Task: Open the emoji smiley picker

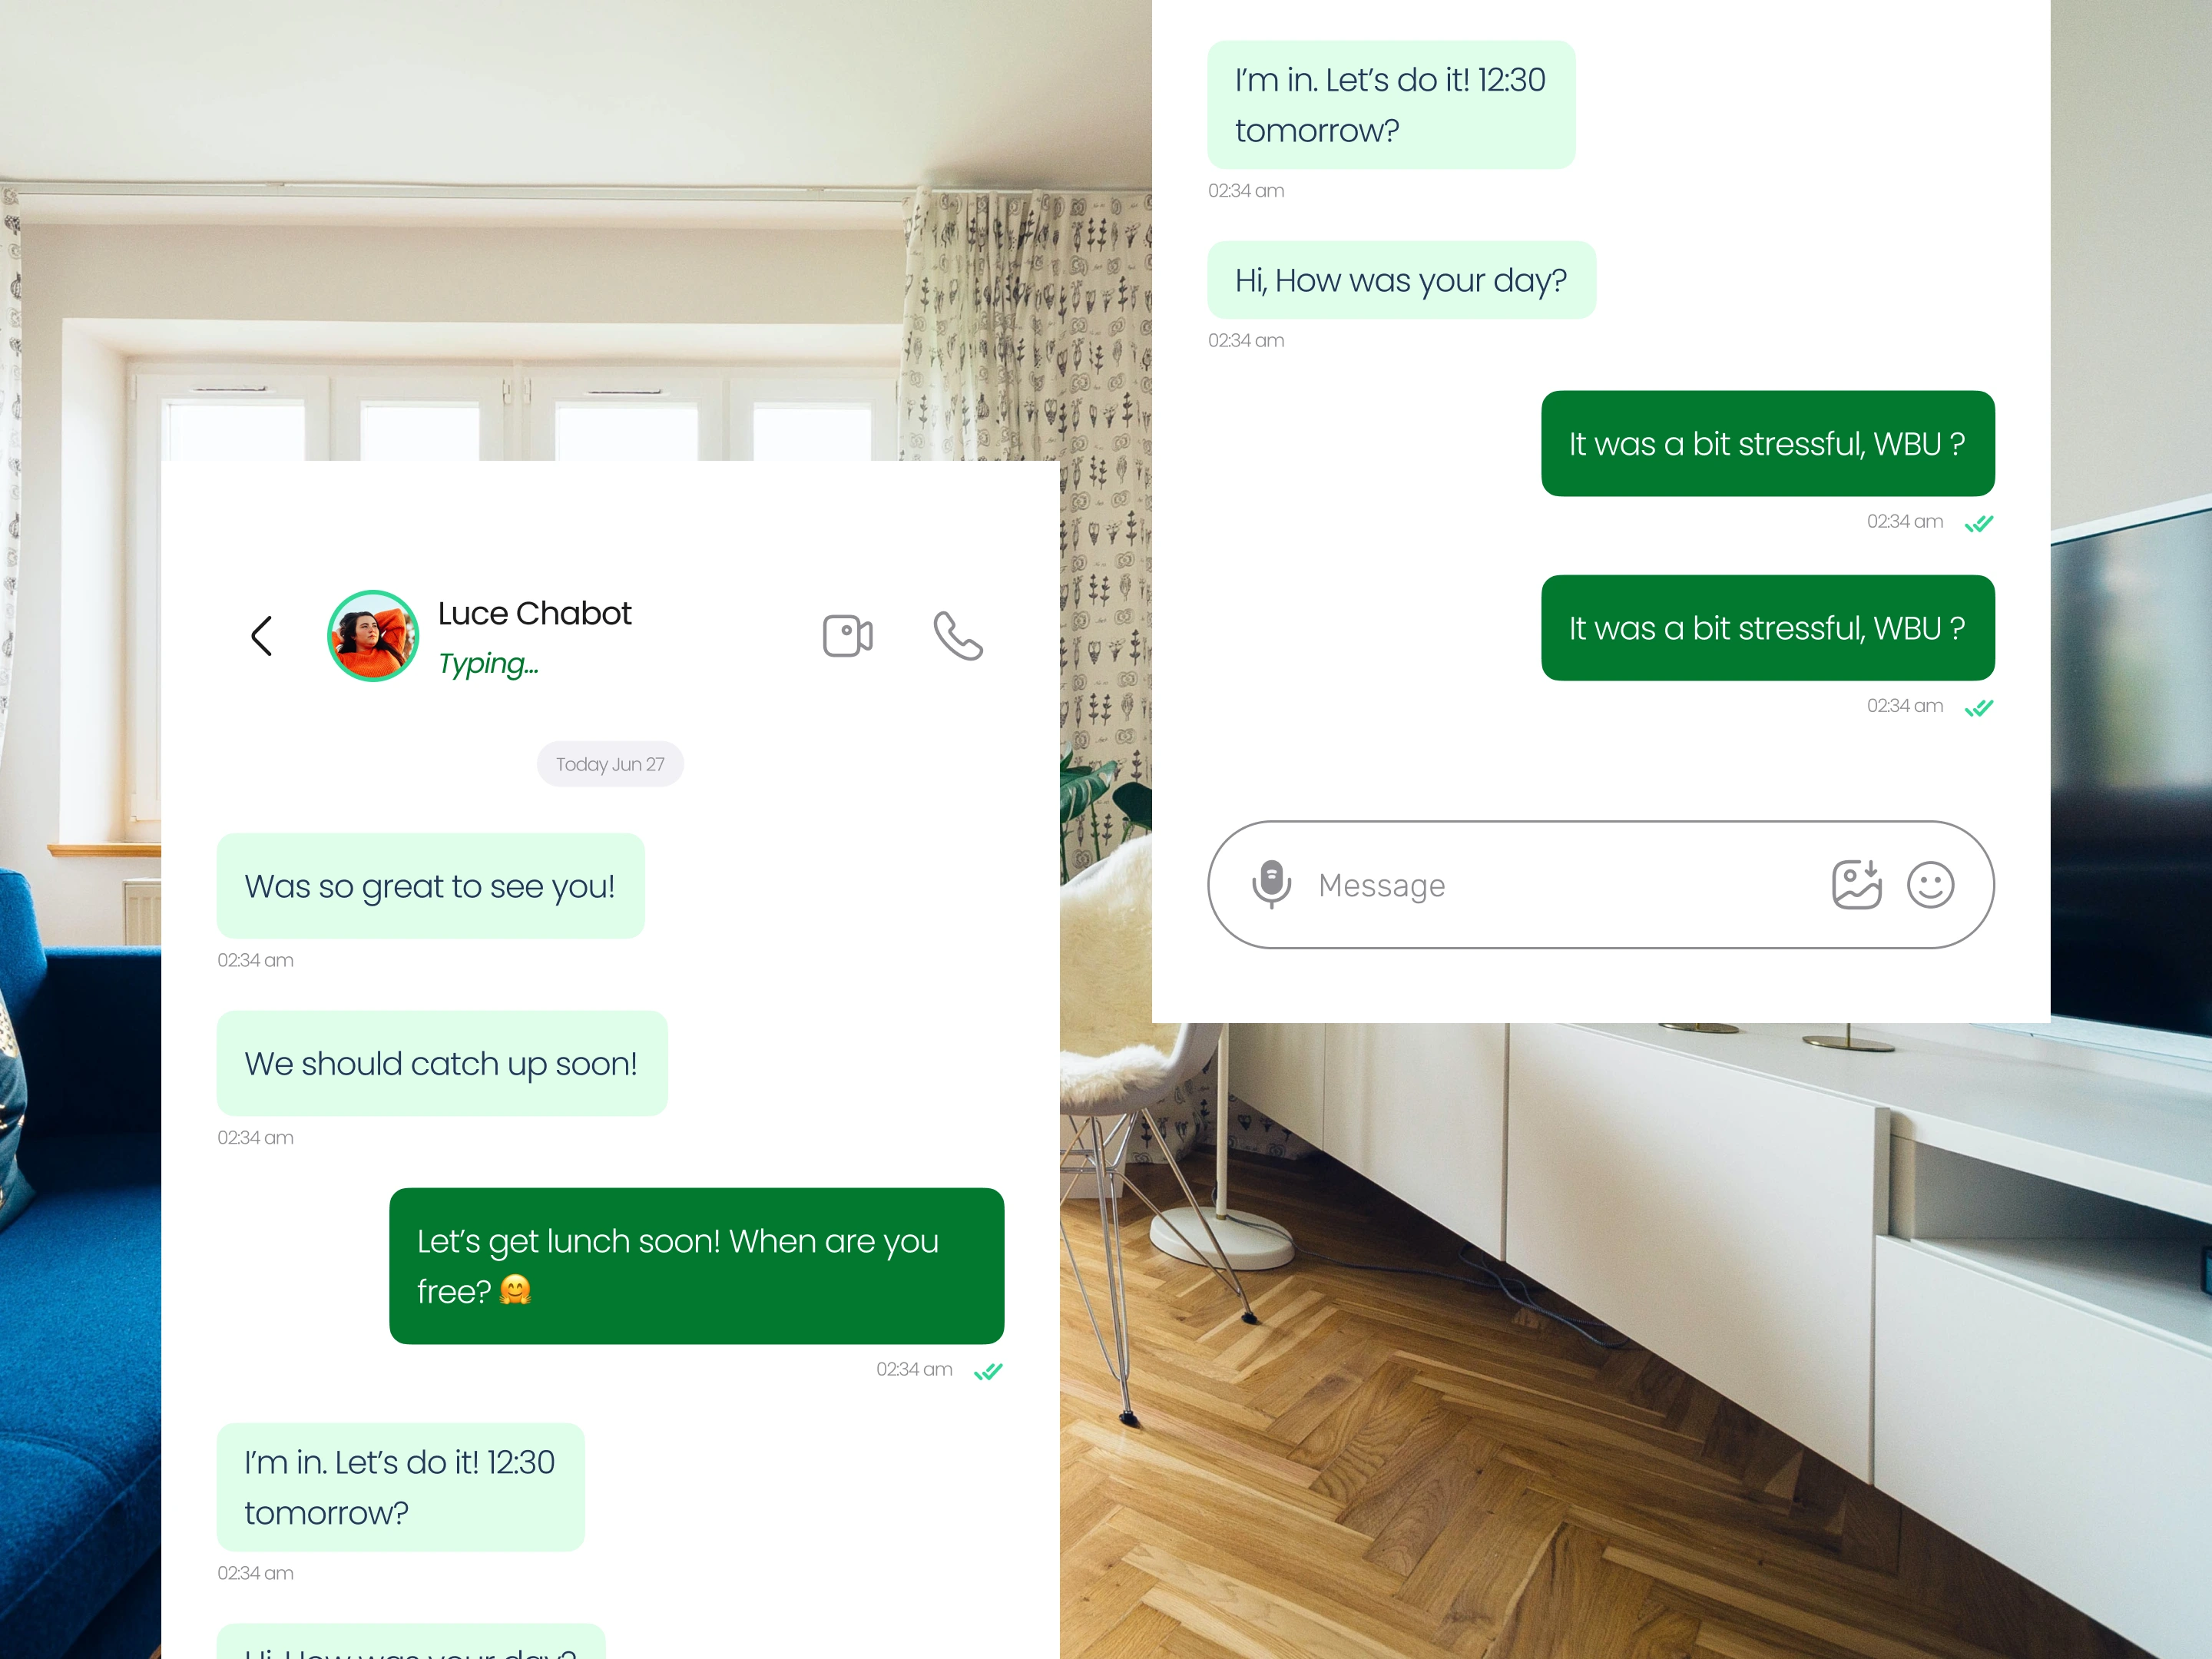Action: (1930, 885)
